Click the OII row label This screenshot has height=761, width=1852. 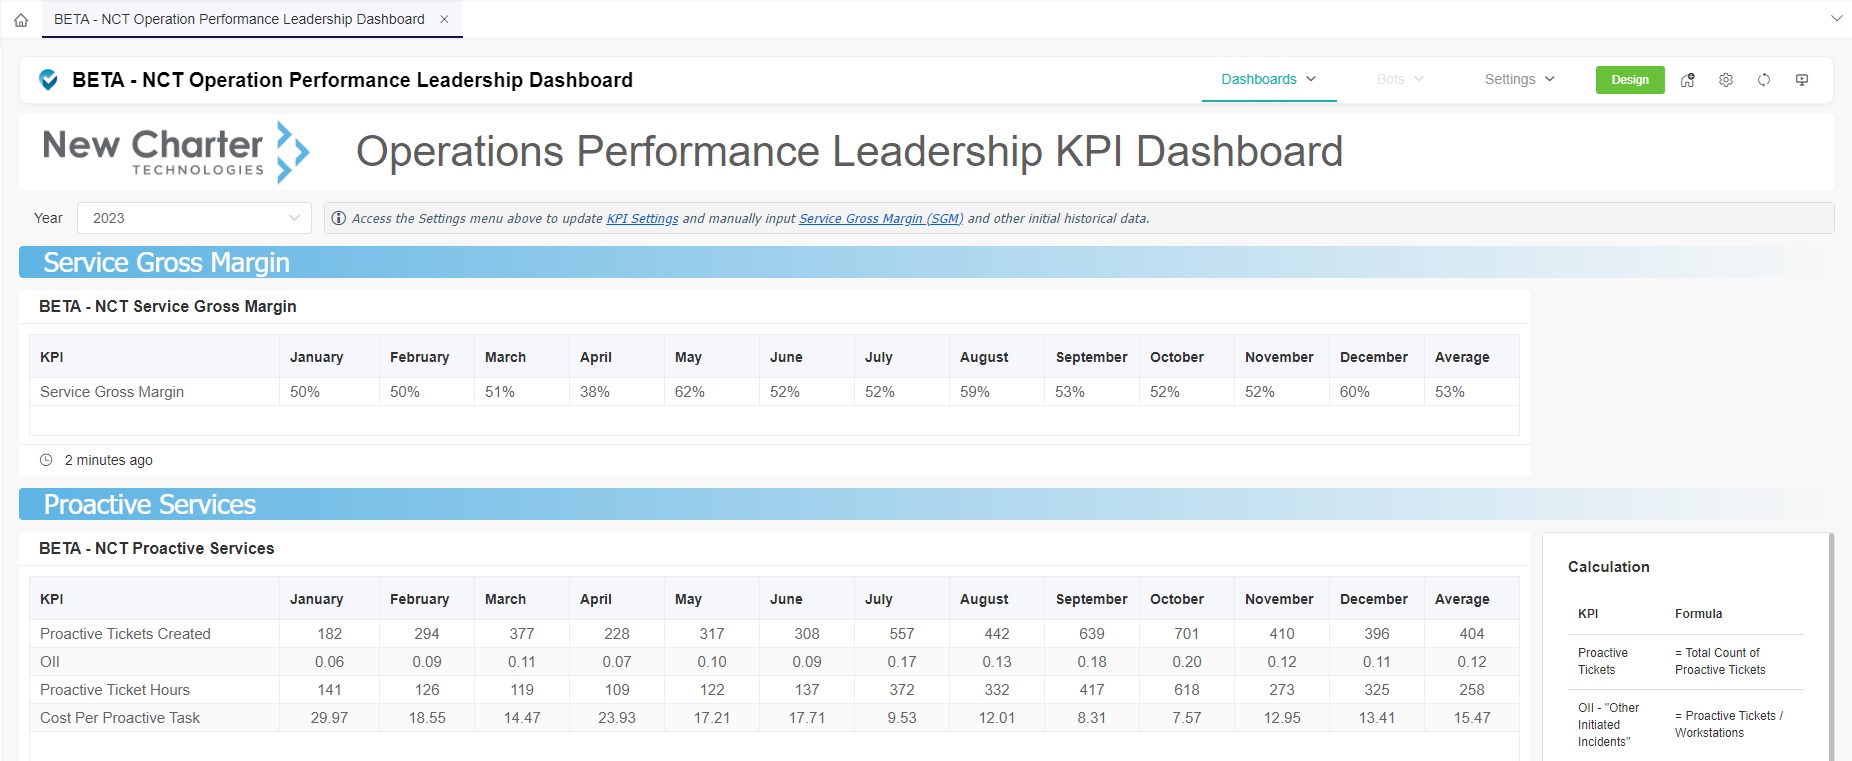pos(50,662)
